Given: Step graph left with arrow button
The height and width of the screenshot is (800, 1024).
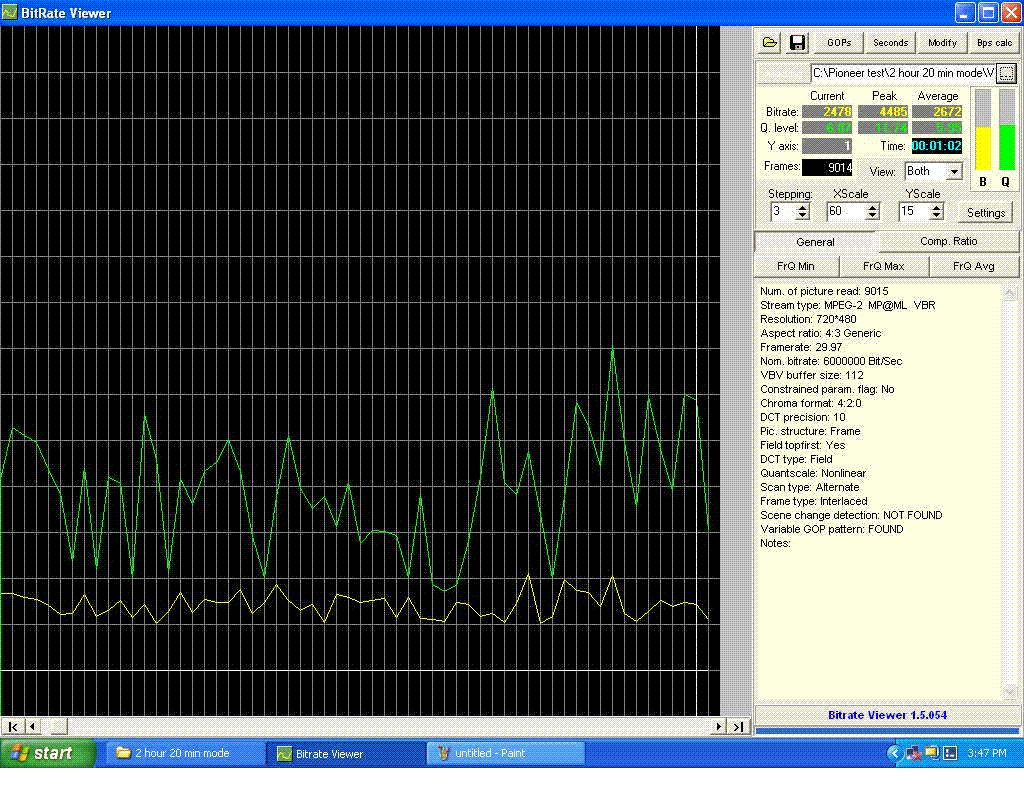Looking at the screenshot, I should [31, 726].
